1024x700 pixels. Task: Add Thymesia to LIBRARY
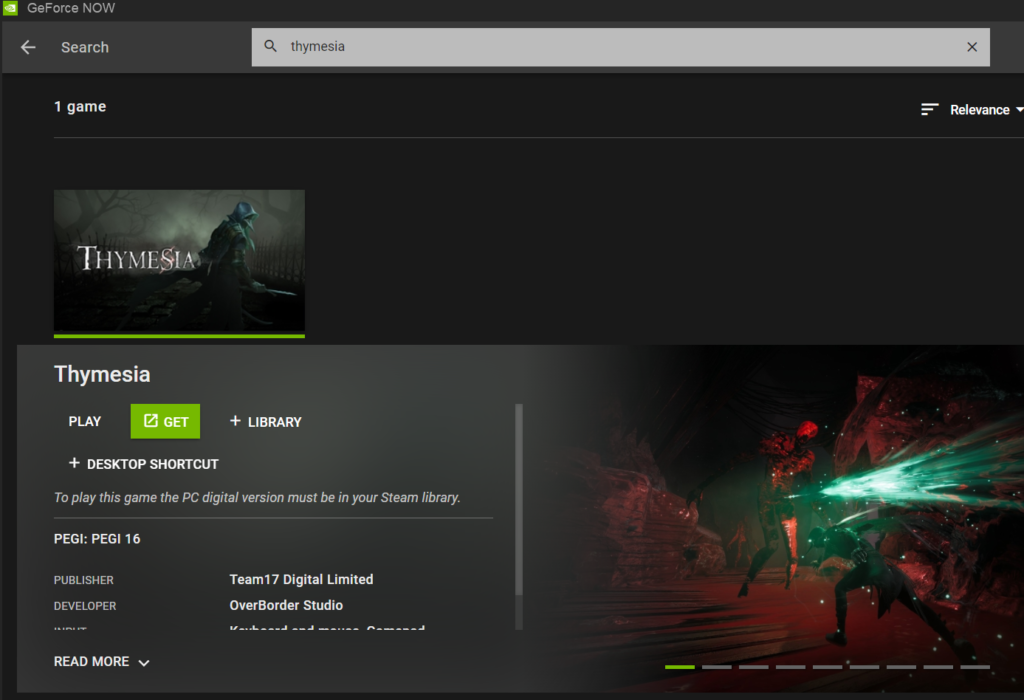click(266, 422)
